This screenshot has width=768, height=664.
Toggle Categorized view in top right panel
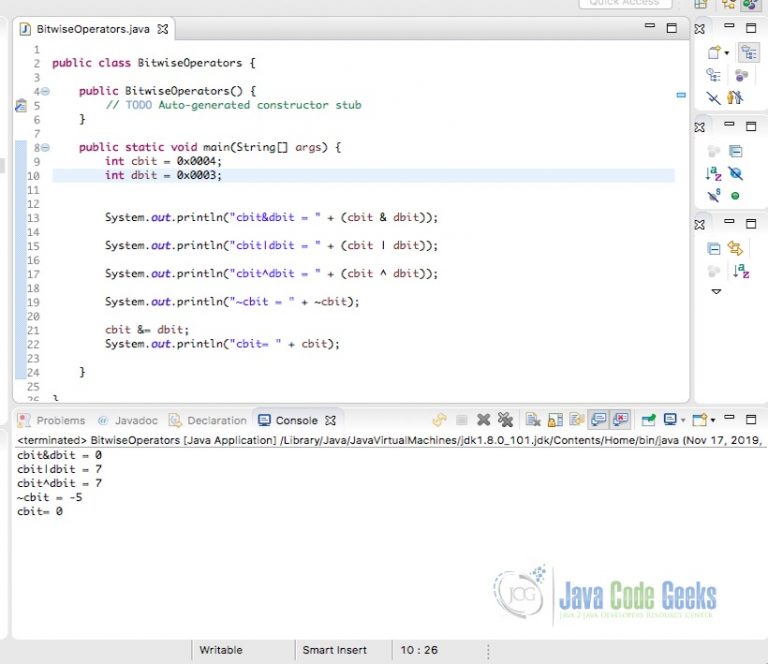tap(749, 52)
